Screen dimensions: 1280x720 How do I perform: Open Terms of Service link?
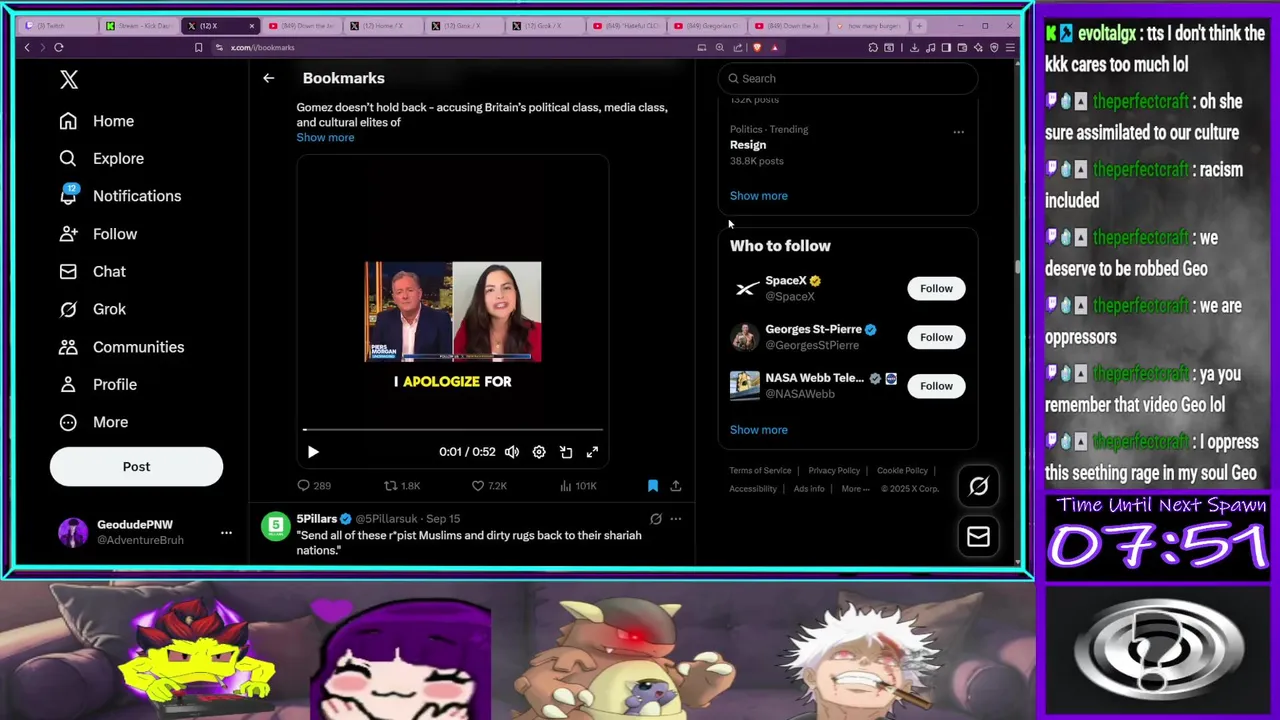coord(760,471)
